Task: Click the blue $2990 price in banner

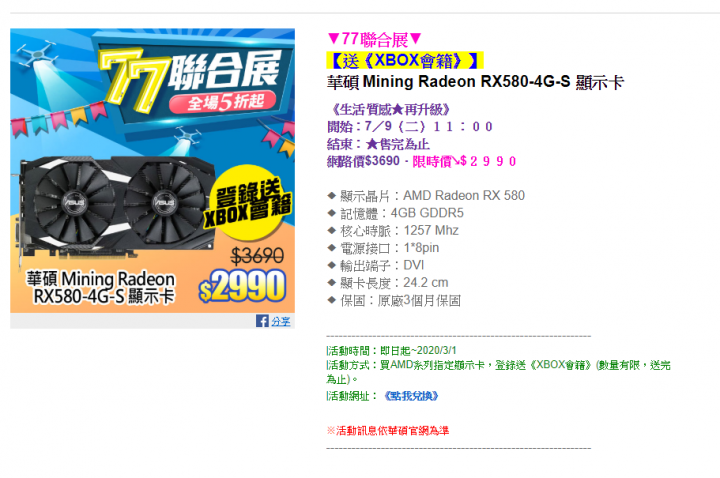Action: tap(242, 286)
